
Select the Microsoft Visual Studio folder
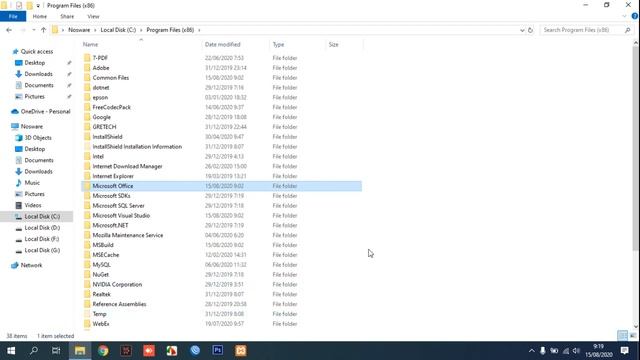(221, 216)
